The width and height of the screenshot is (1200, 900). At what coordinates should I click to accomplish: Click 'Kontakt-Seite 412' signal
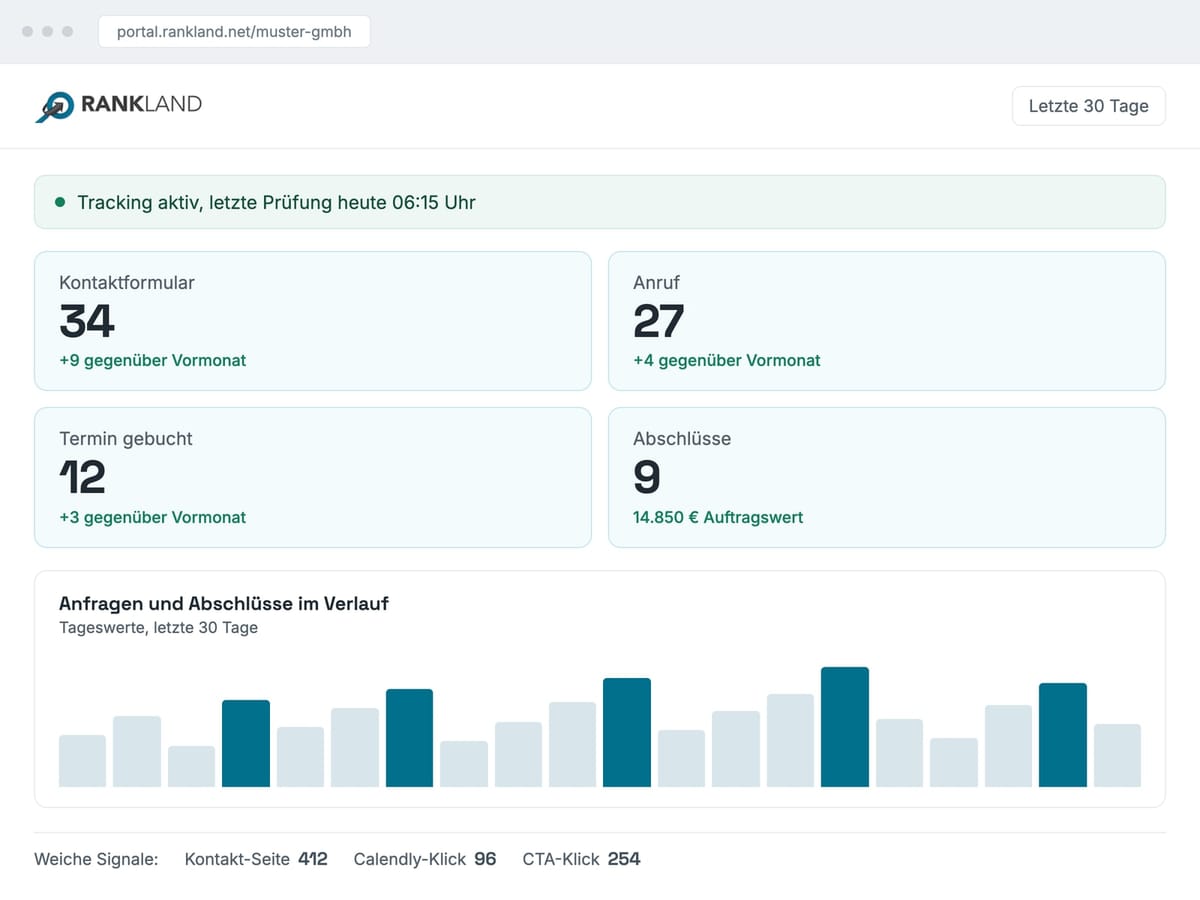click(256, 859)
